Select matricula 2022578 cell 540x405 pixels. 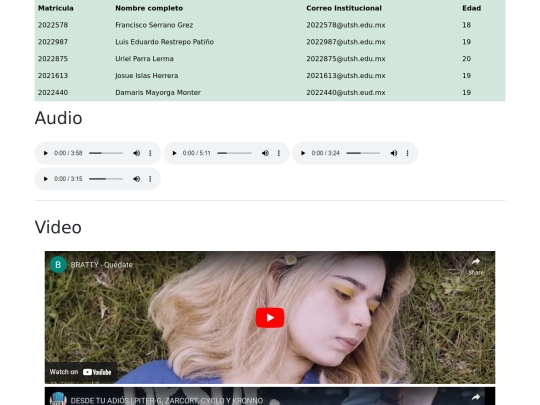53,25
